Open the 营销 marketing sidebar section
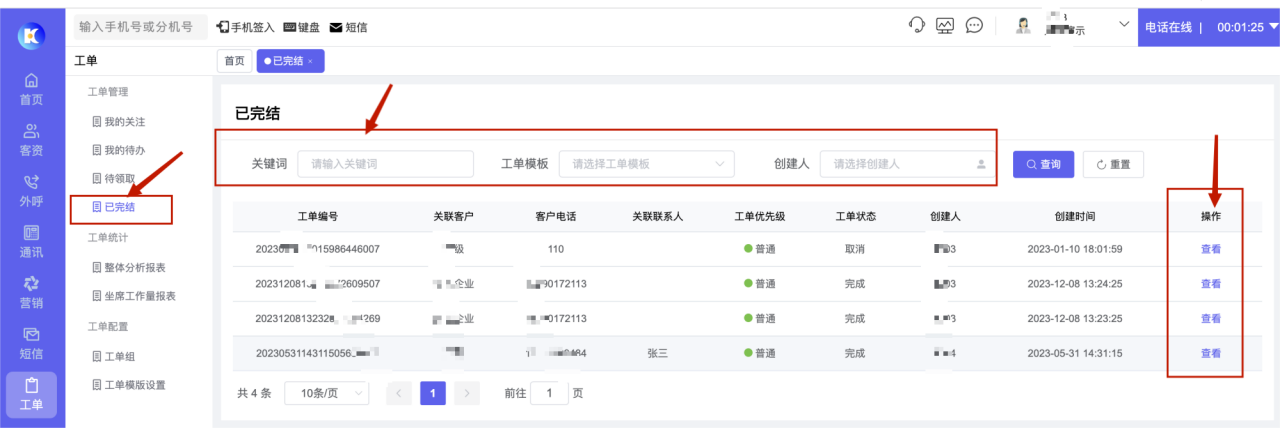This screenshot has width=1280, height=428. coord(32,293)
